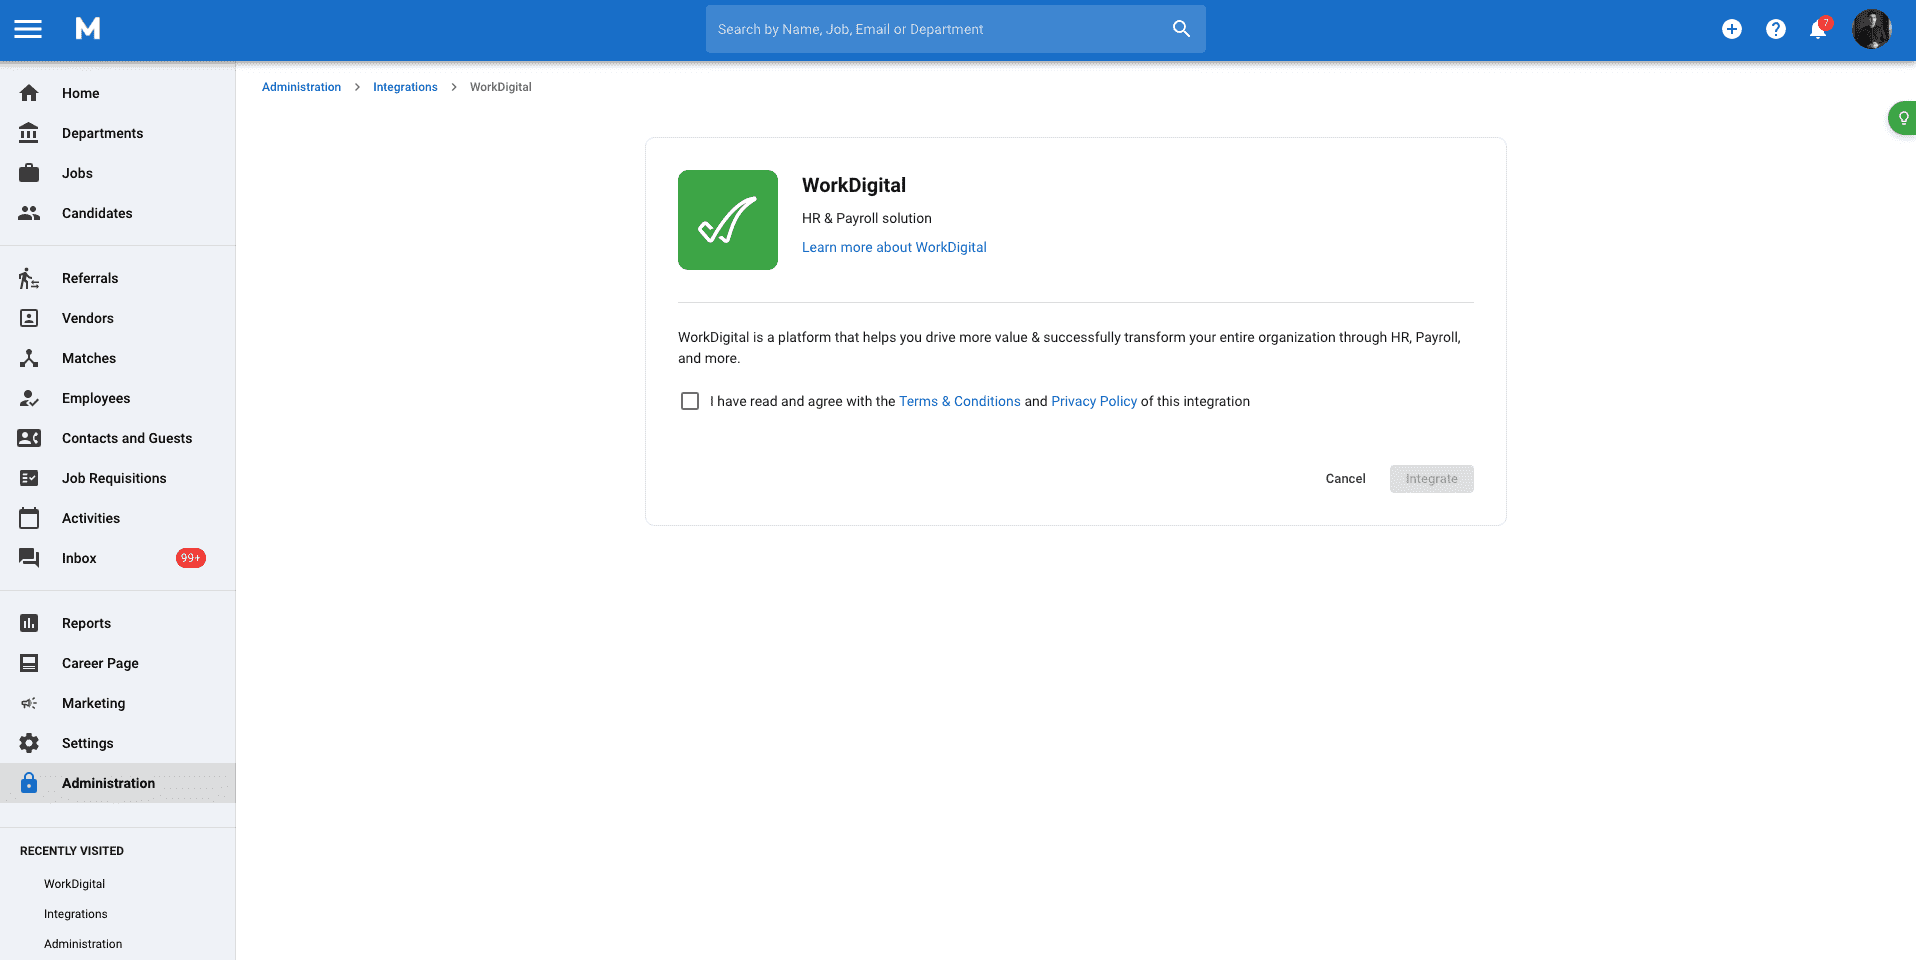The width and height of the screenshot is (1916, 960).
Task: Open the Privacy Policy link
Action: click(1094, 401)
